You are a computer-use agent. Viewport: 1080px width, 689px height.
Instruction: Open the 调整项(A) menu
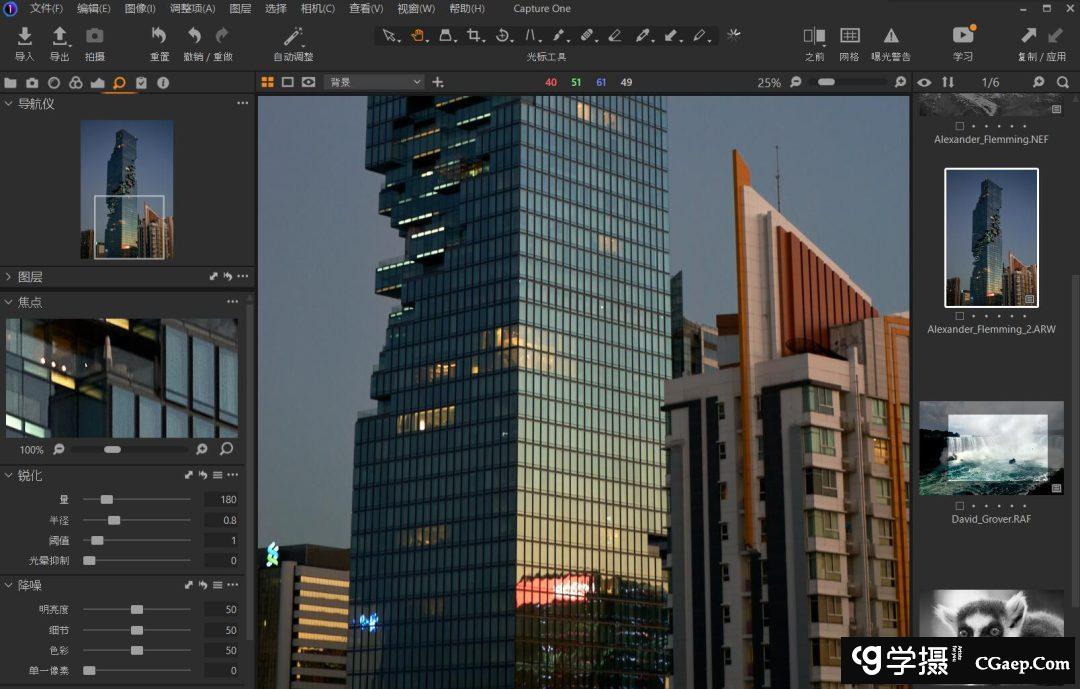coord(192,9)
